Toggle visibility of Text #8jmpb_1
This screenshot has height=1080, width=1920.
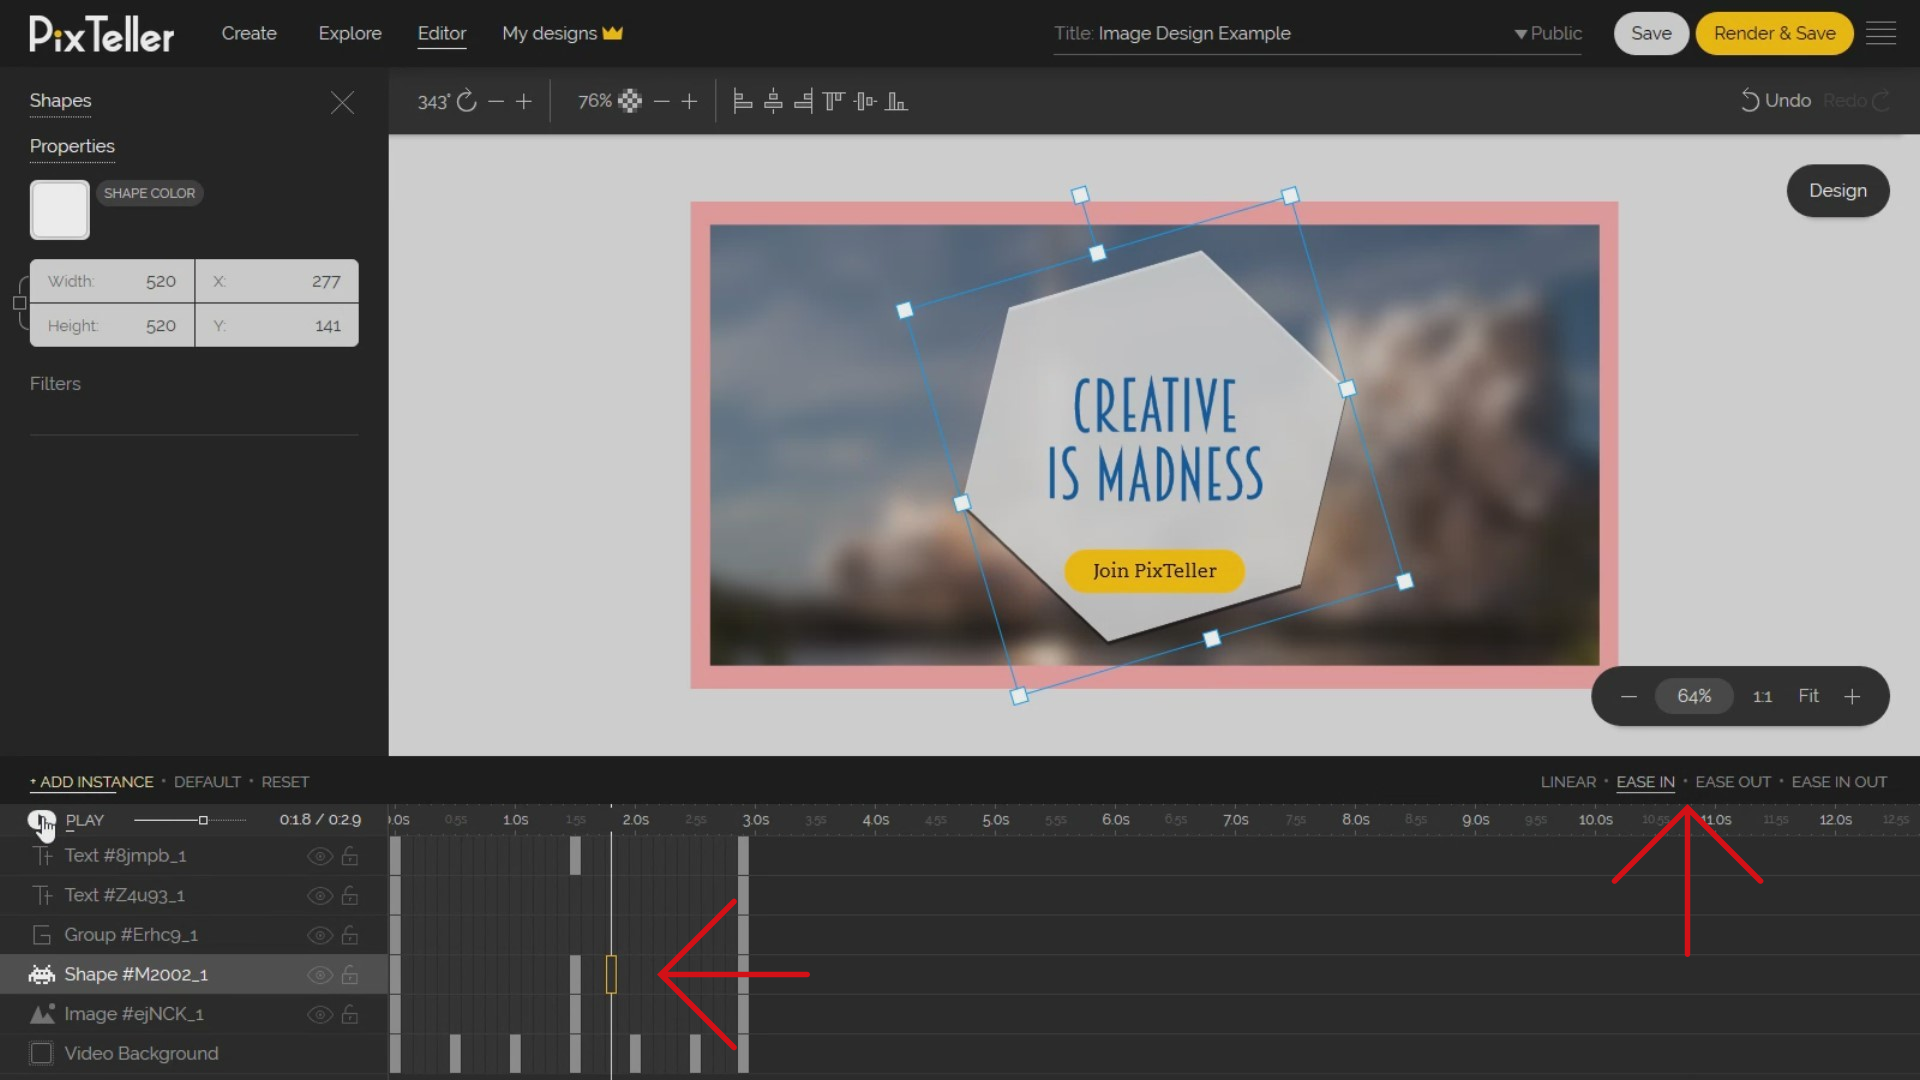320,856
